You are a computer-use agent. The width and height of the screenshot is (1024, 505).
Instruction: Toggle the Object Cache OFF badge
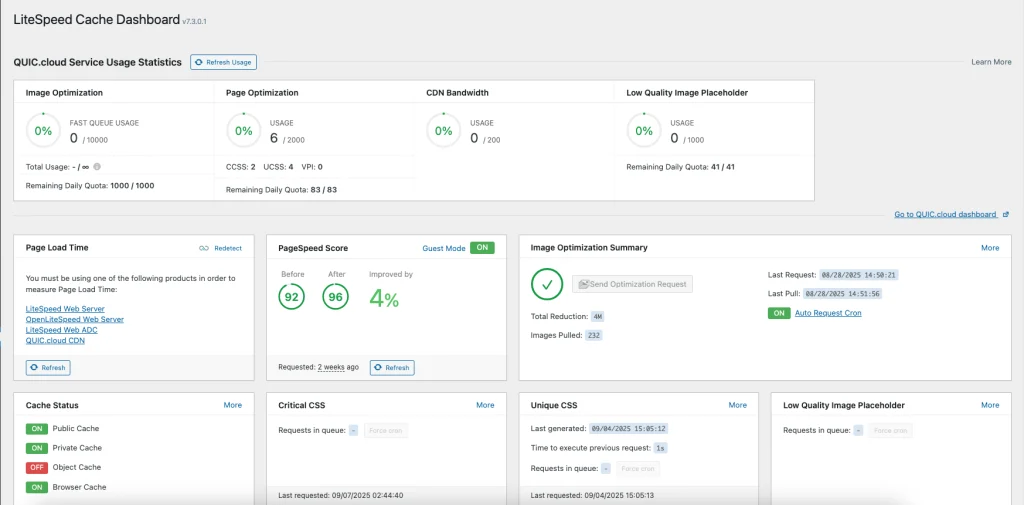pyautogui.click(x=37, y=468)
